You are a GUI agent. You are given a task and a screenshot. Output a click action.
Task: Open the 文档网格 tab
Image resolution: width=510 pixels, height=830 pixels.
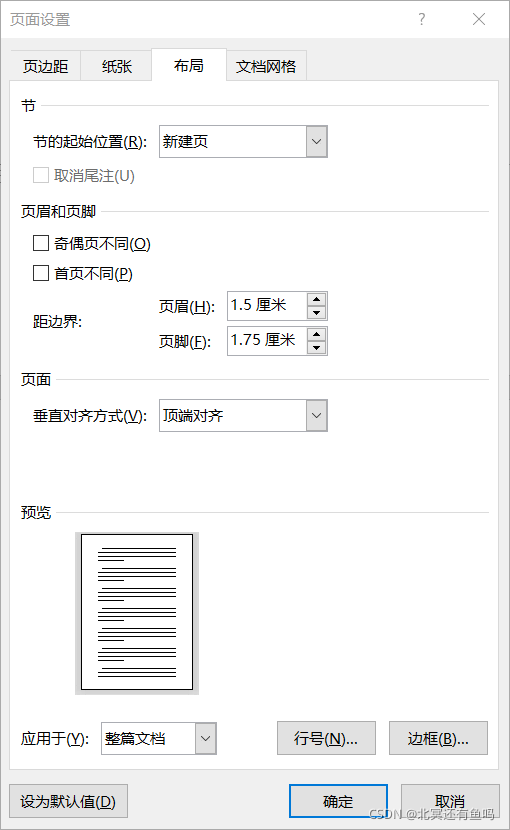point(266,66)
